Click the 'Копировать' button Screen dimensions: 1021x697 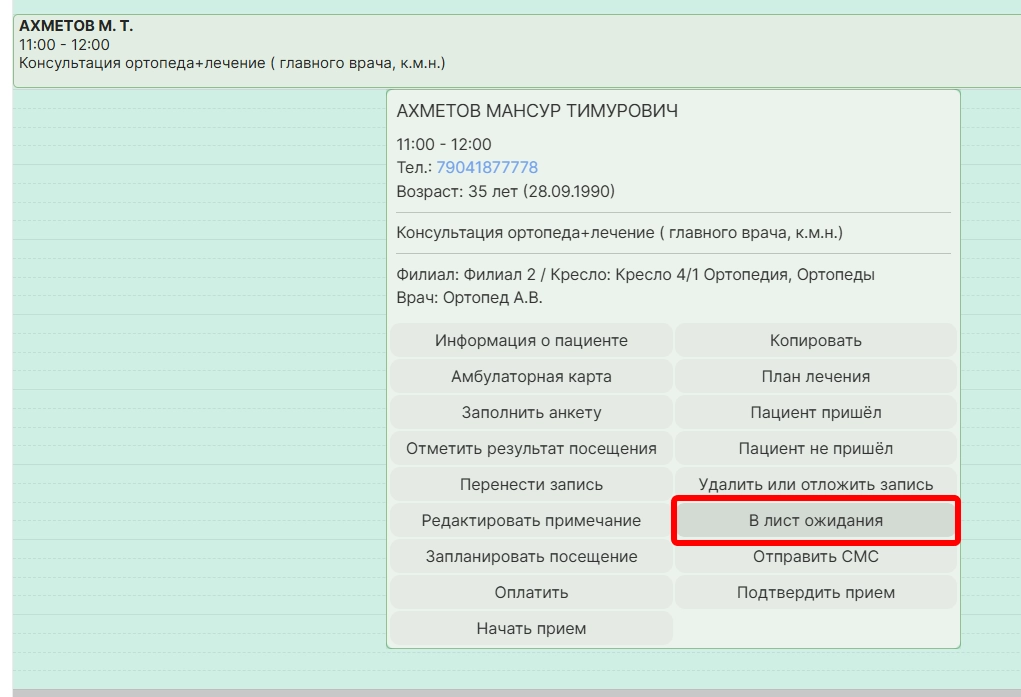coord(815,341)
